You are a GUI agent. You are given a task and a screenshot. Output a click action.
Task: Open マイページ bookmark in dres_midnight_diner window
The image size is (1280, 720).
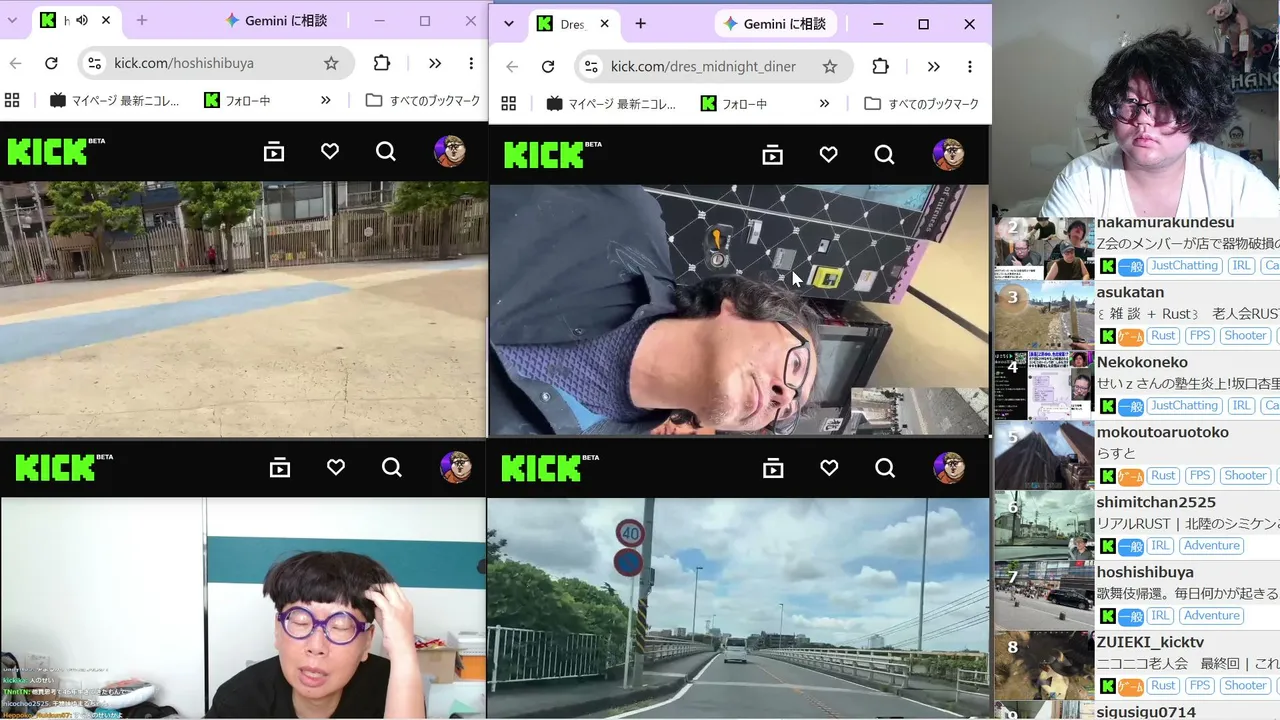tap(611, 104)
